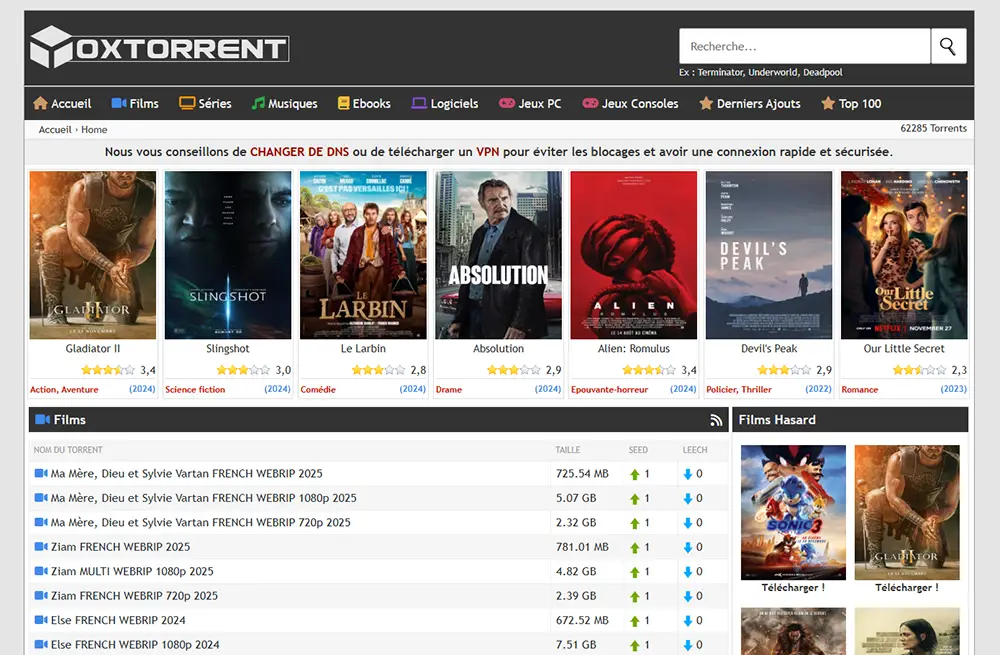Click camera icon for Else FRENCH WEBRIP 2024
Screen dimensions: 1000x655
click(41, 620)
